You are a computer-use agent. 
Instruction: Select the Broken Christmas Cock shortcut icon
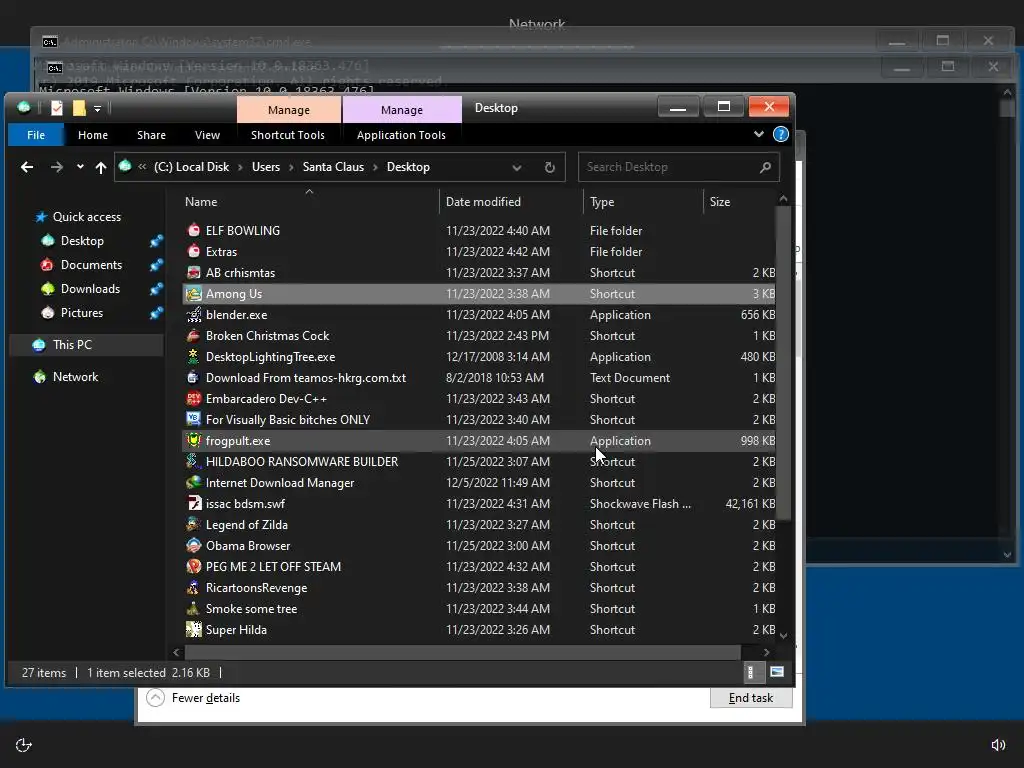[x=193, y=336]
